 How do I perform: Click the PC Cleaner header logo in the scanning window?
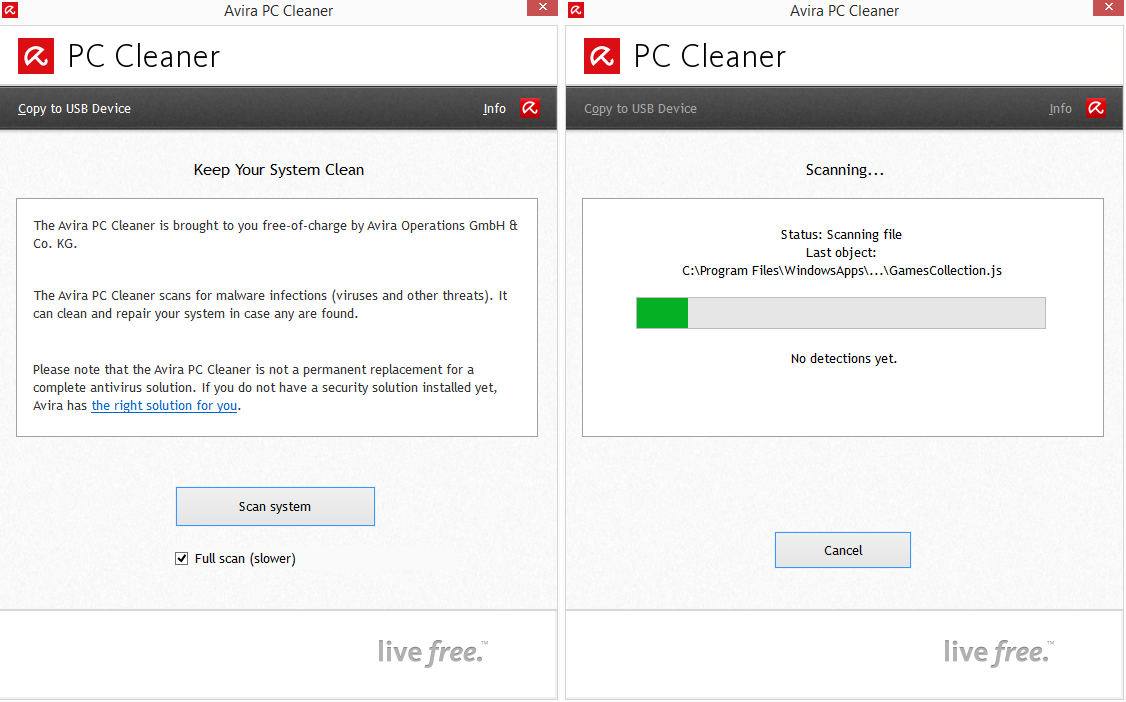[601, 56]
